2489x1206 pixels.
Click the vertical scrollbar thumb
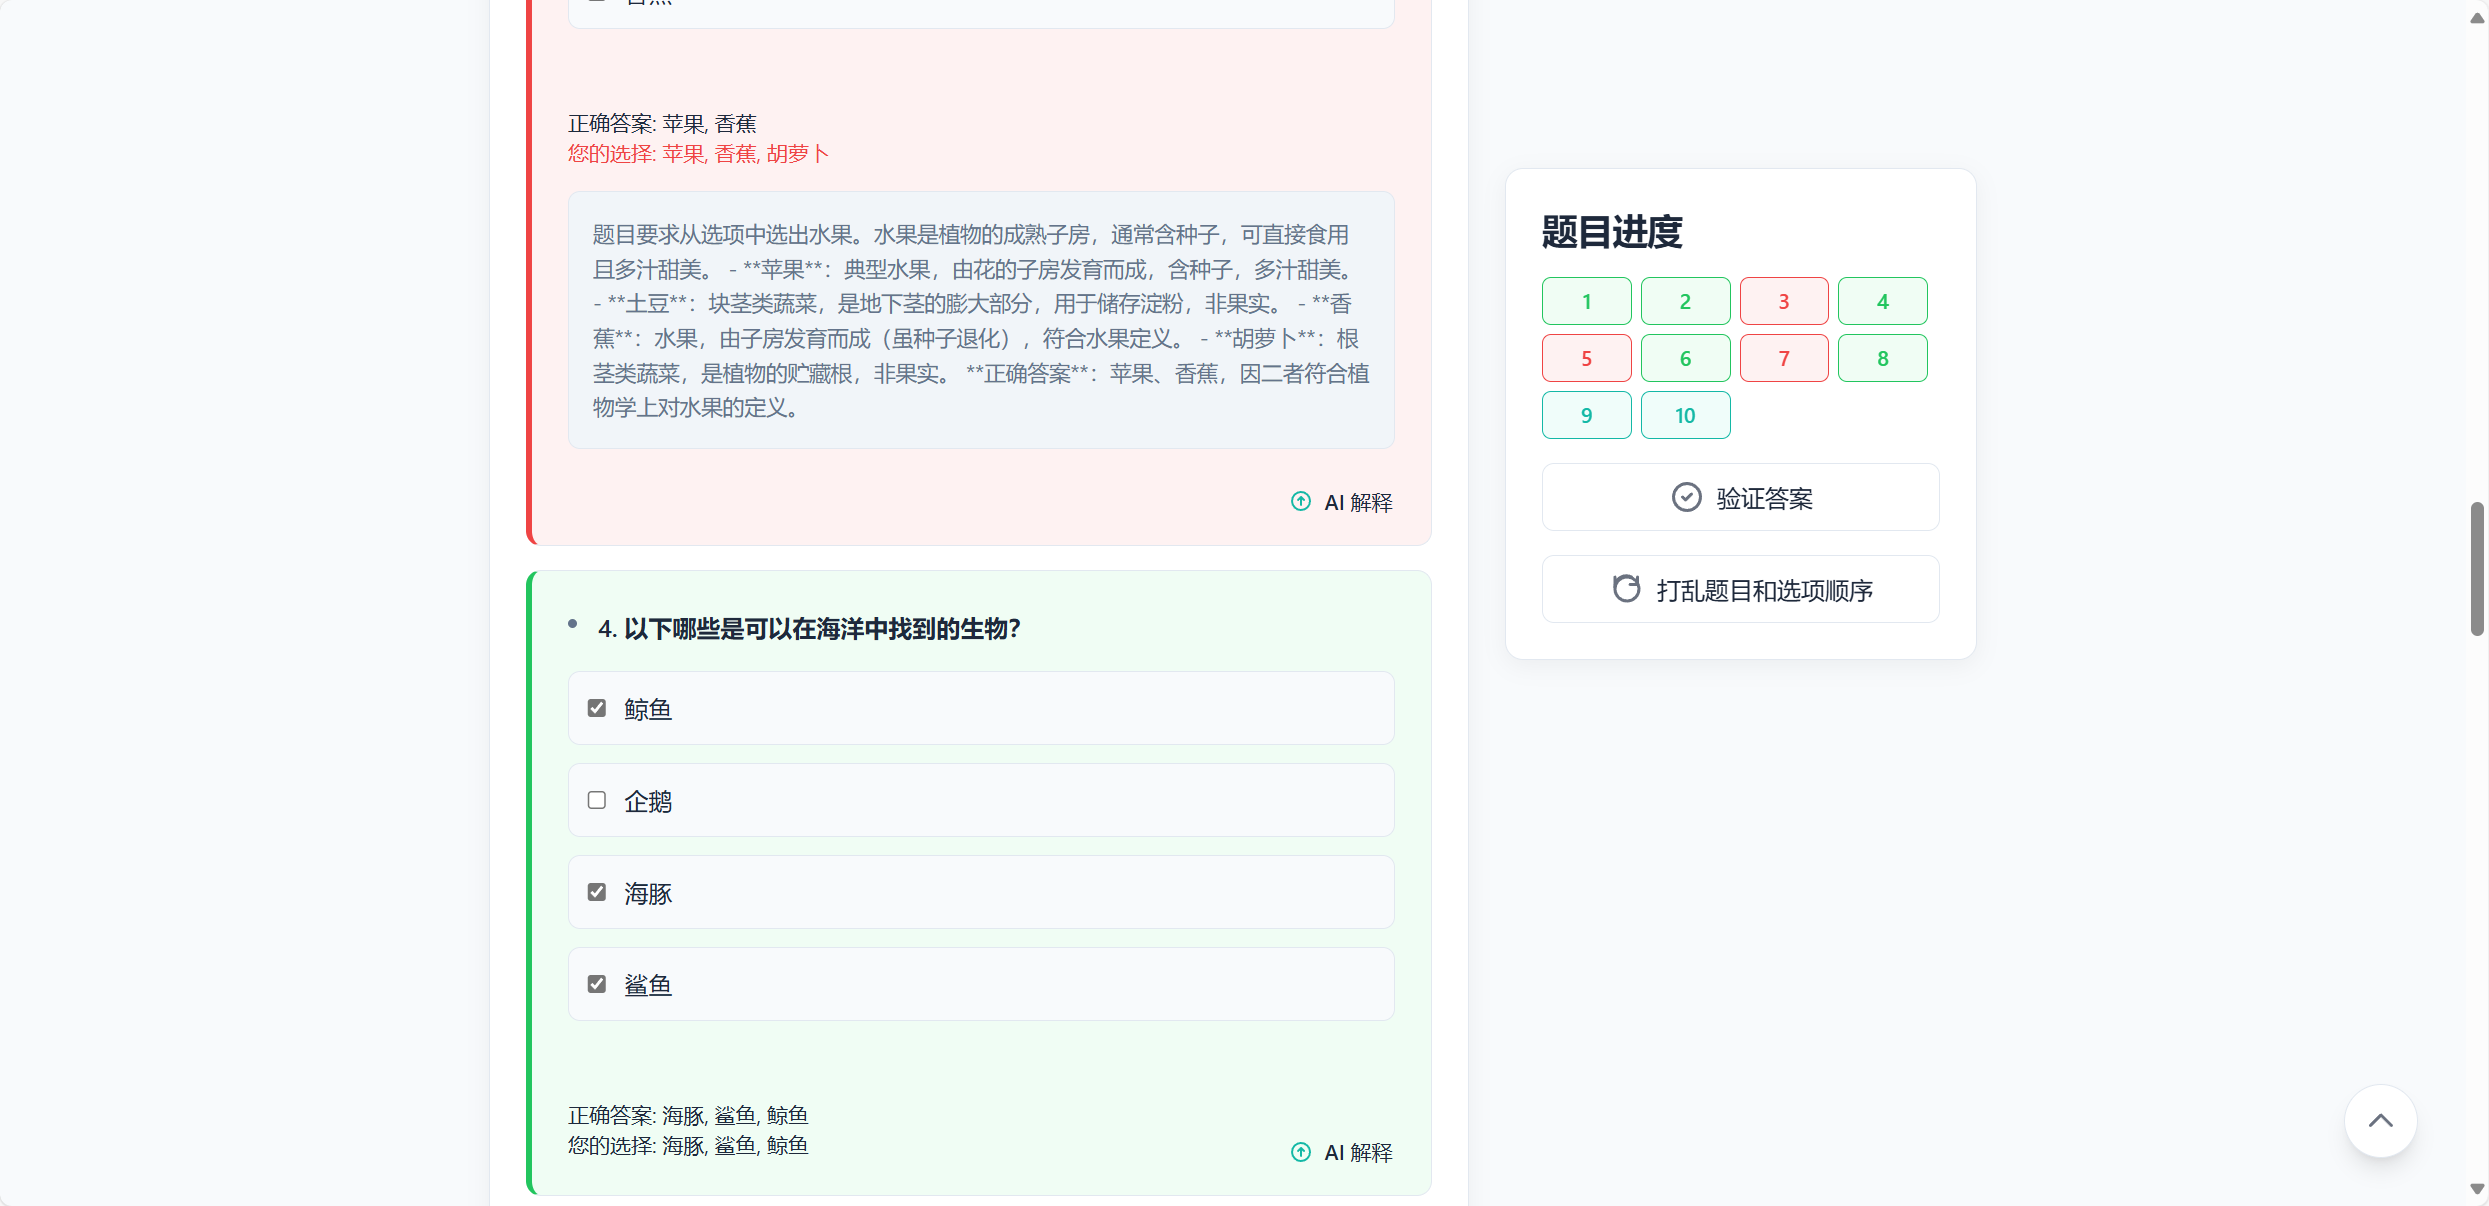tap(2477, 568)
